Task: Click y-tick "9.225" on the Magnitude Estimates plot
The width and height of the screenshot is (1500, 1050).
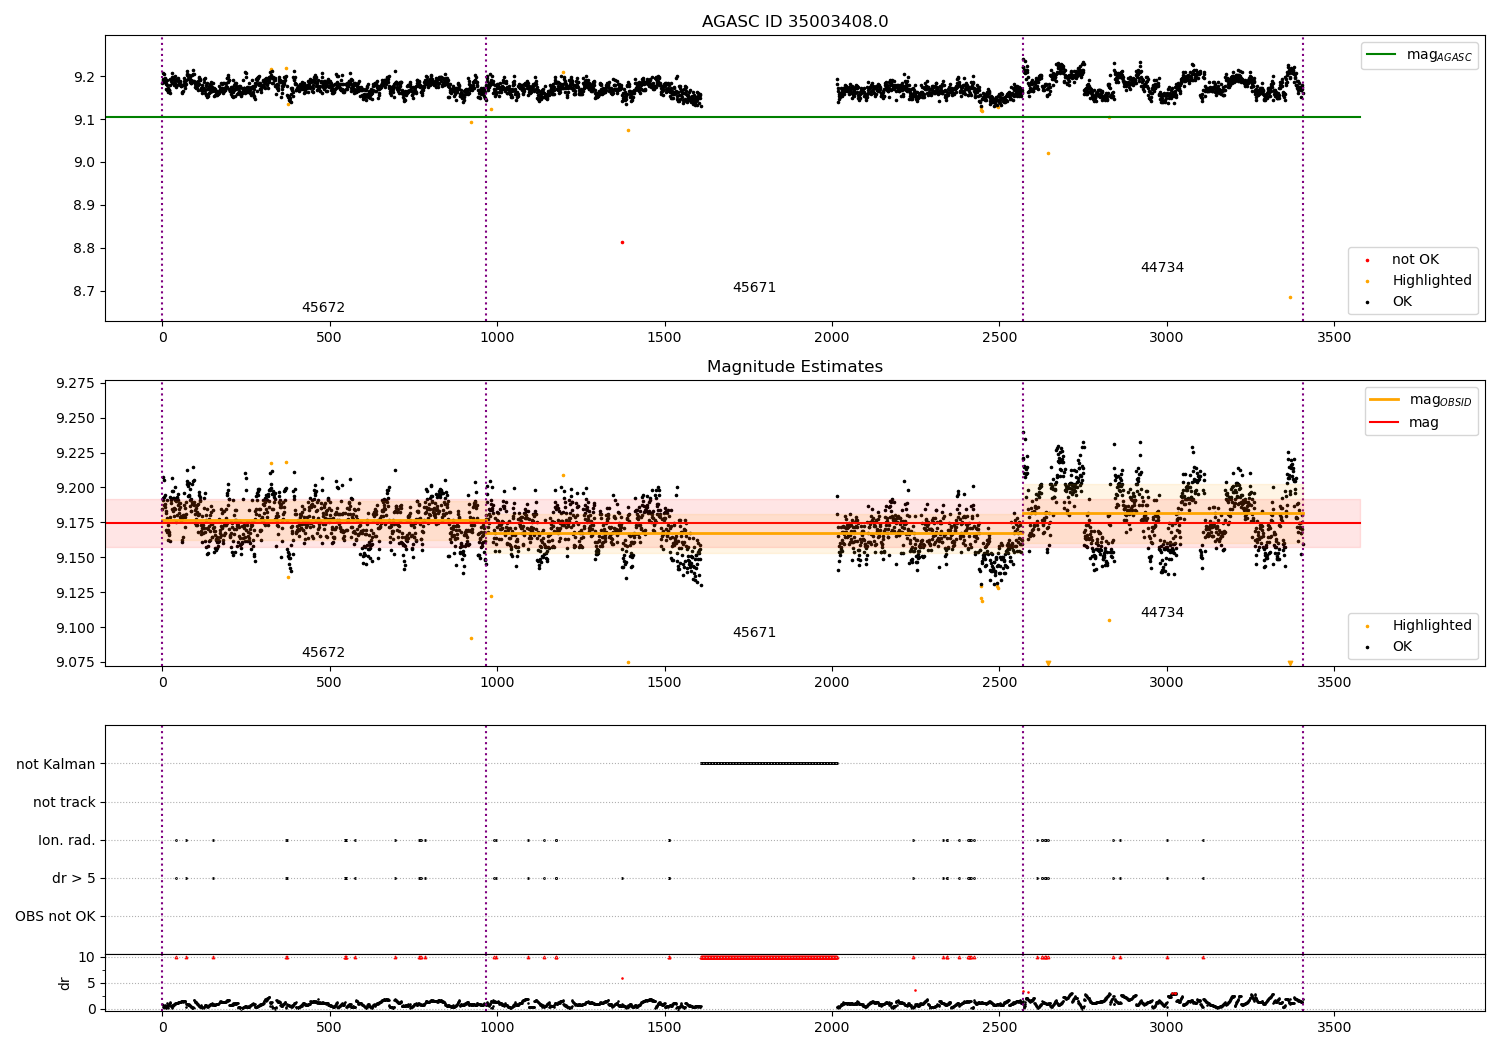Action: pyautogui.click(x=76, y=454)
